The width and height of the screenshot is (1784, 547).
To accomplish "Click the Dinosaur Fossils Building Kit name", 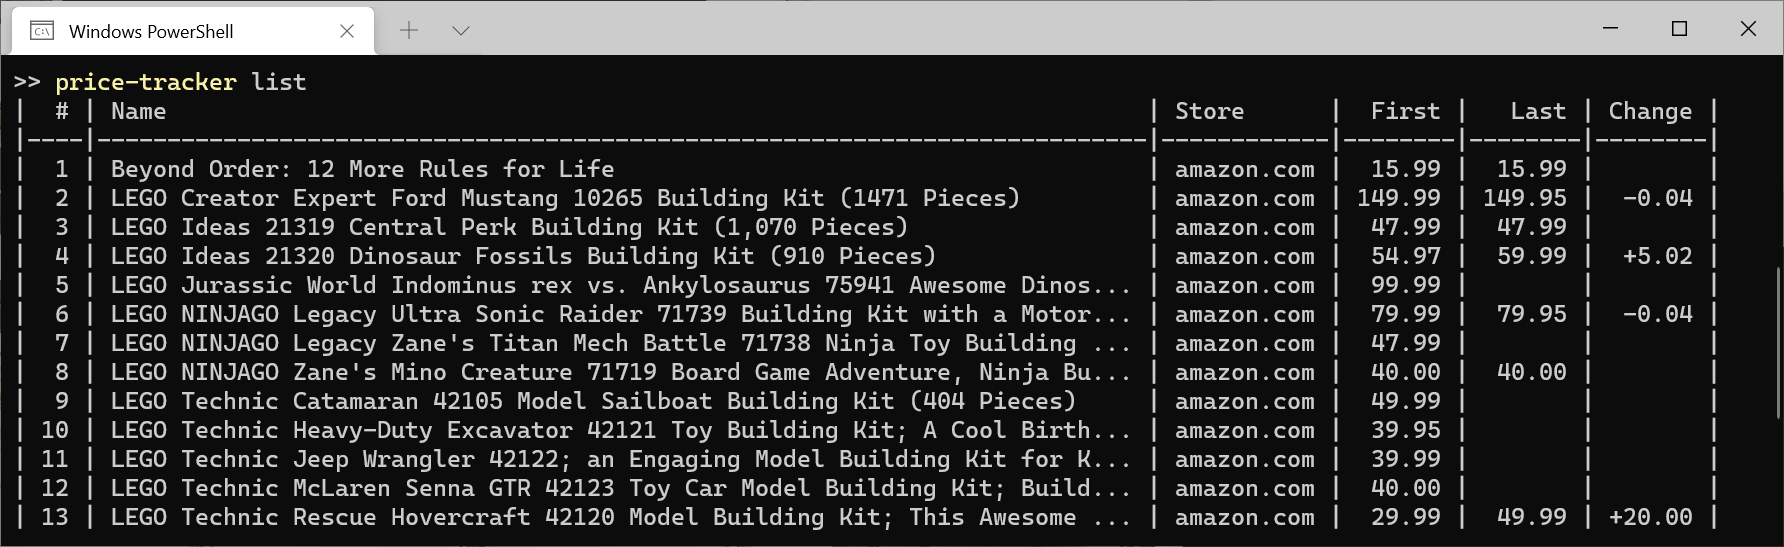I will click(523, 256).
